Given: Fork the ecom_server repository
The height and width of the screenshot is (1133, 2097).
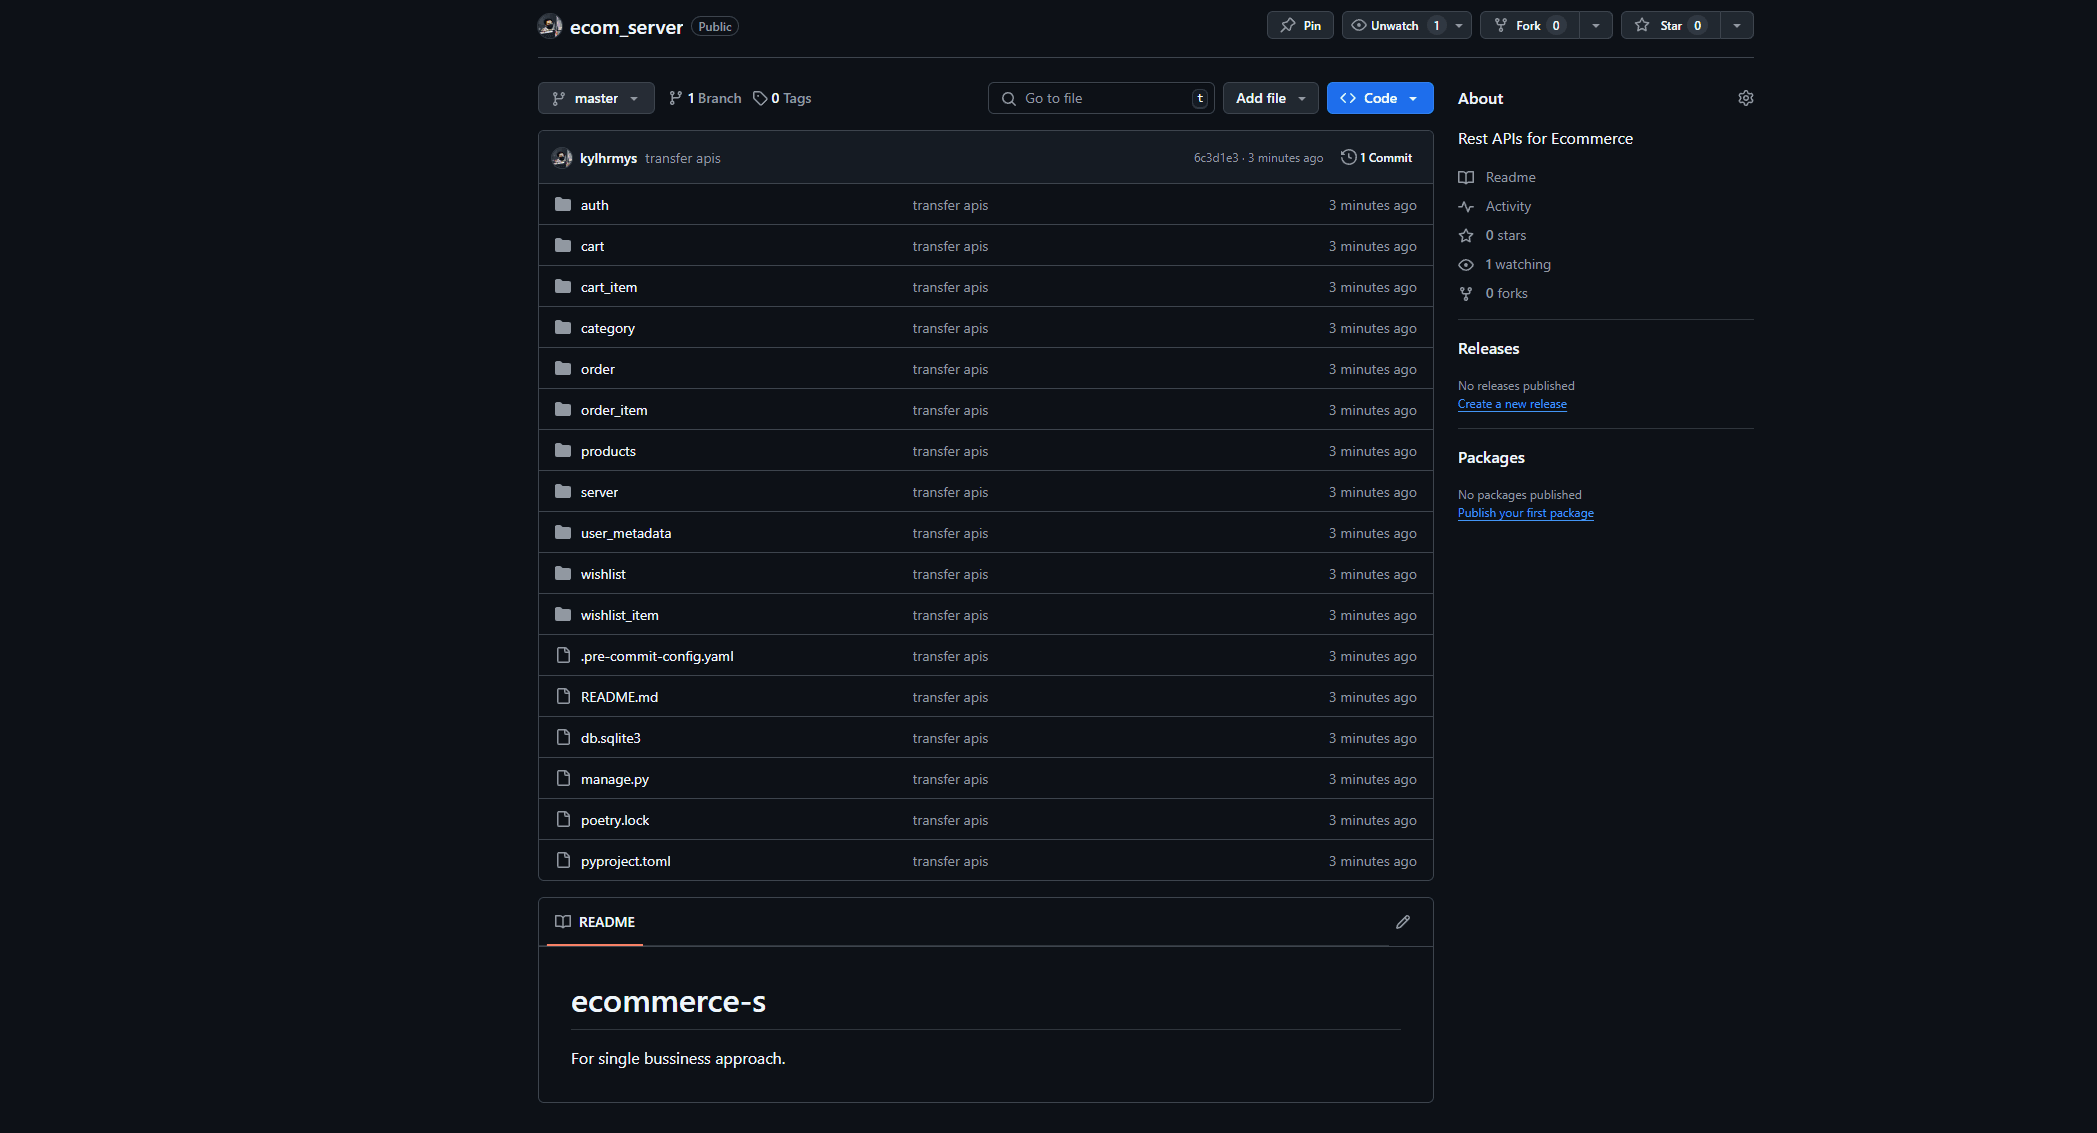Looking at the screenshot, I should click(x=1529, y=26).
